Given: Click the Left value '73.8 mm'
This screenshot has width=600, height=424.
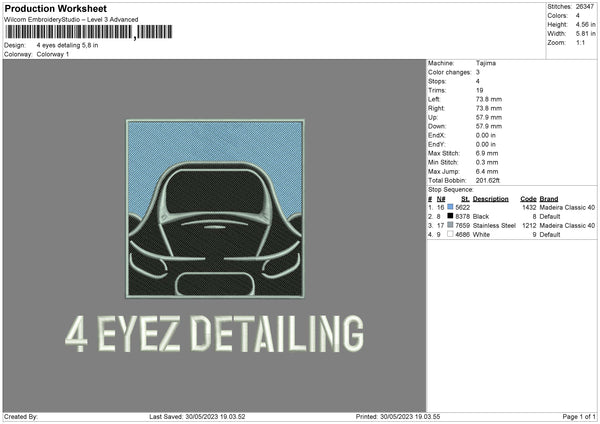Looking at the screenshot, I should click(489, 99).
